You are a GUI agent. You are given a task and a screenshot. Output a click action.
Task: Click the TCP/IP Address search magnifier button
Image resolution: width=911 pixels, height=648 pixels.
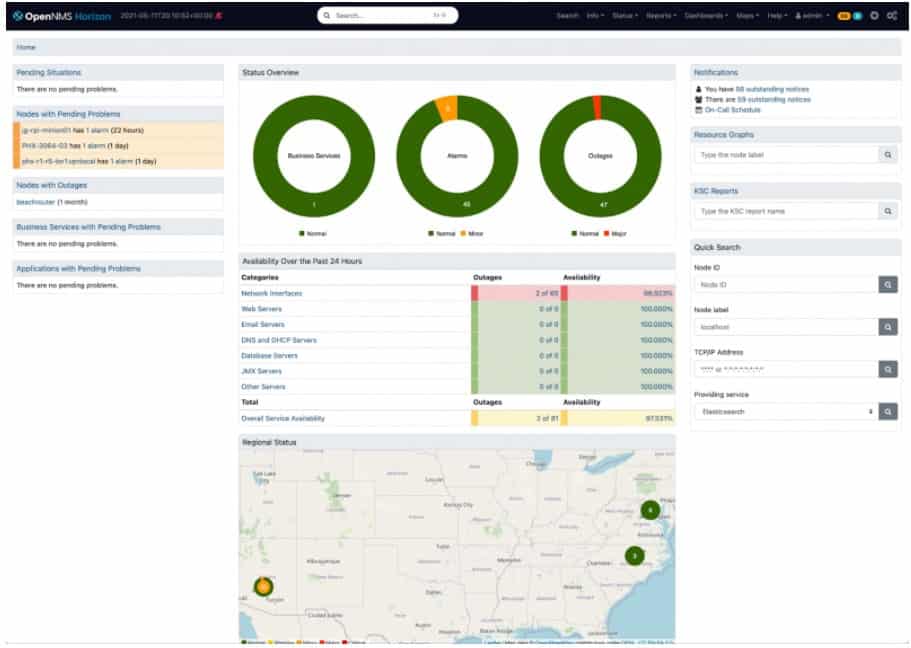point(888,369)
